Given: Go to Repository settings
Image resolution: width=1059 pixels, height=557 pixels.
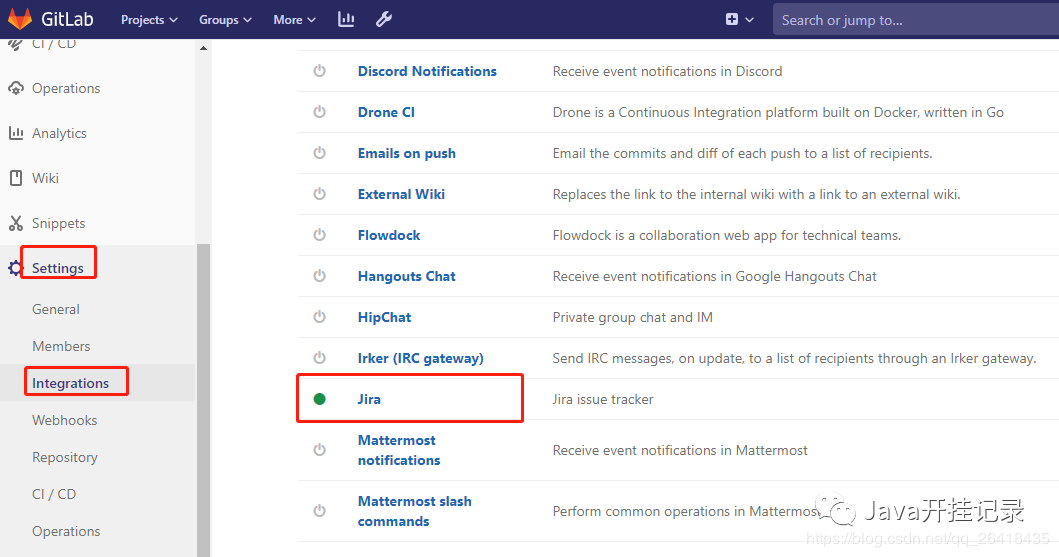Looking at the screenshot, I should point(65,458).
